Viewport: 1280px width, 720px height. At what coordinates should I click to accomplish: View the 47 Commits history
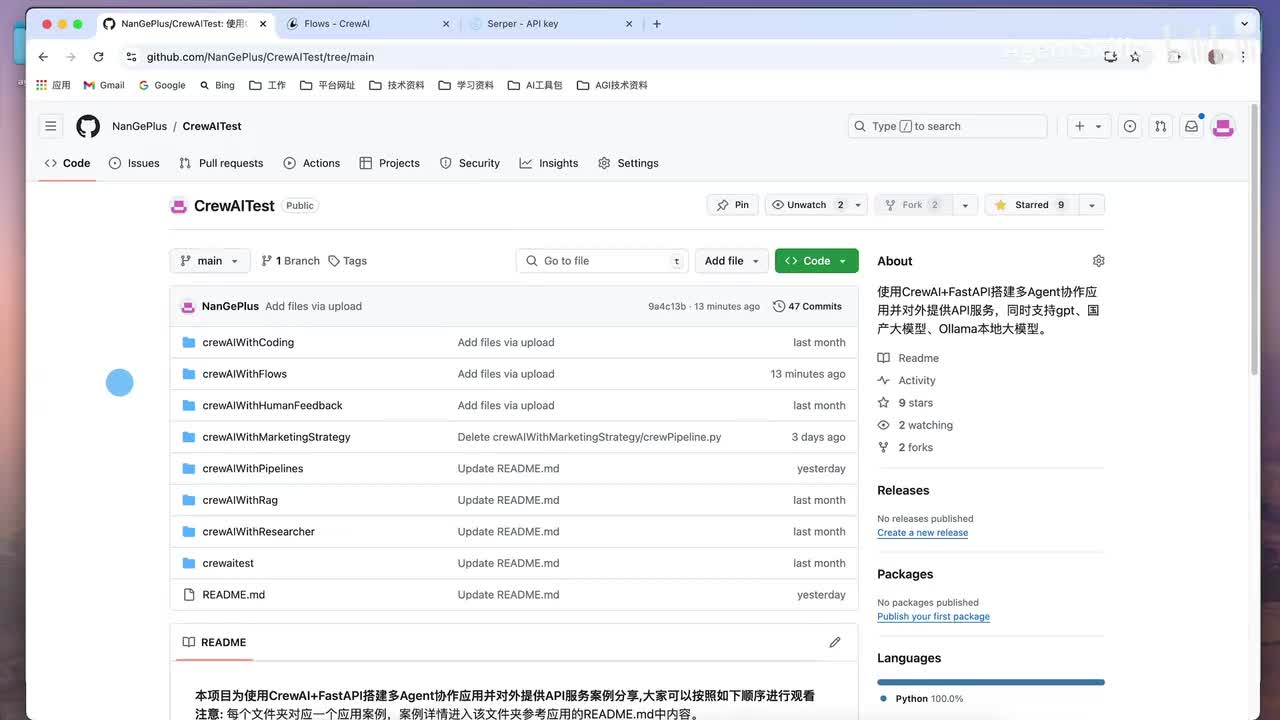(808, 306)
